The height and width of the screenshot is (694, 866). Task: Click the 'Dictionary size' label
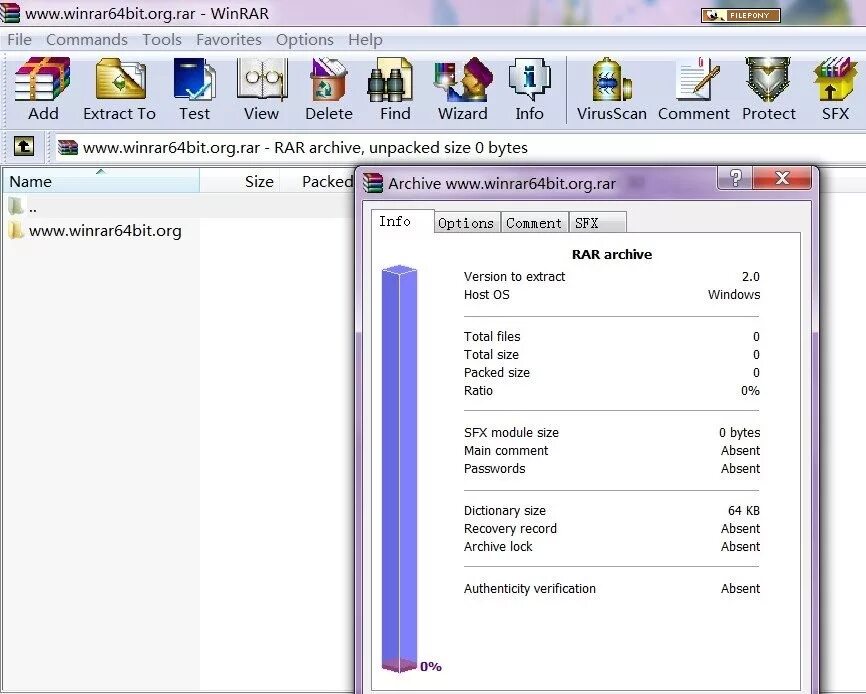[505, 511]
